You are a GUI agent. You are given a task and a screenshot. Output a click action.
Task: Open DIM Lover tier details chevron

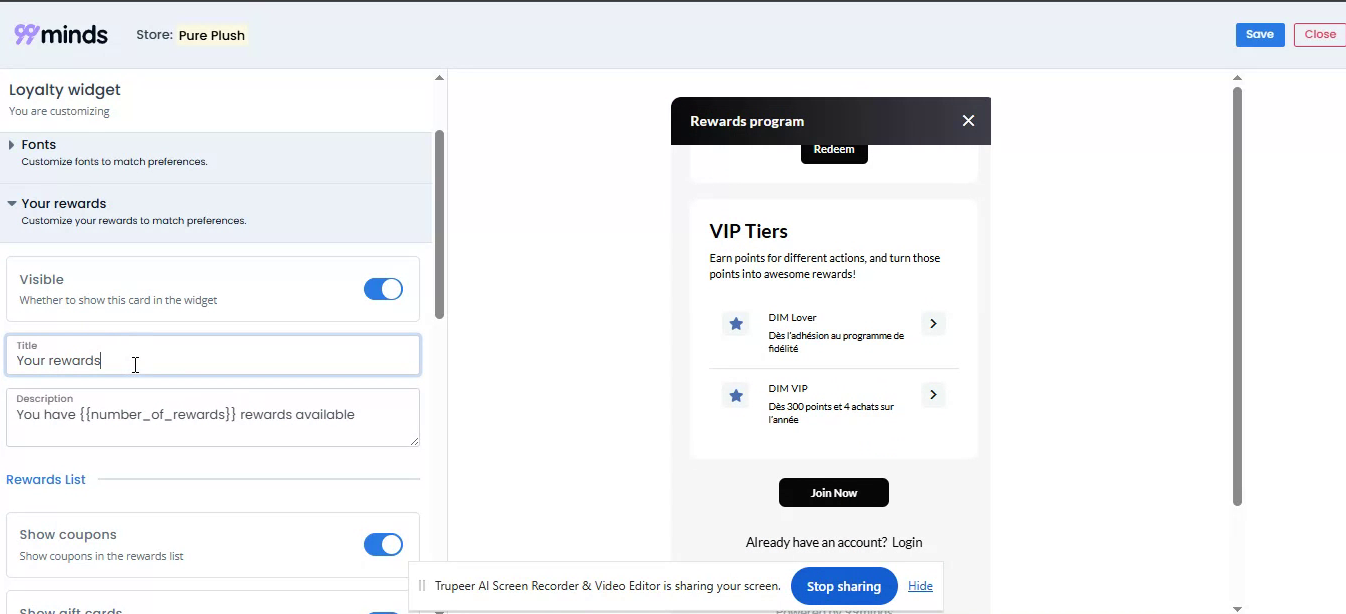[x=933, y=323]
